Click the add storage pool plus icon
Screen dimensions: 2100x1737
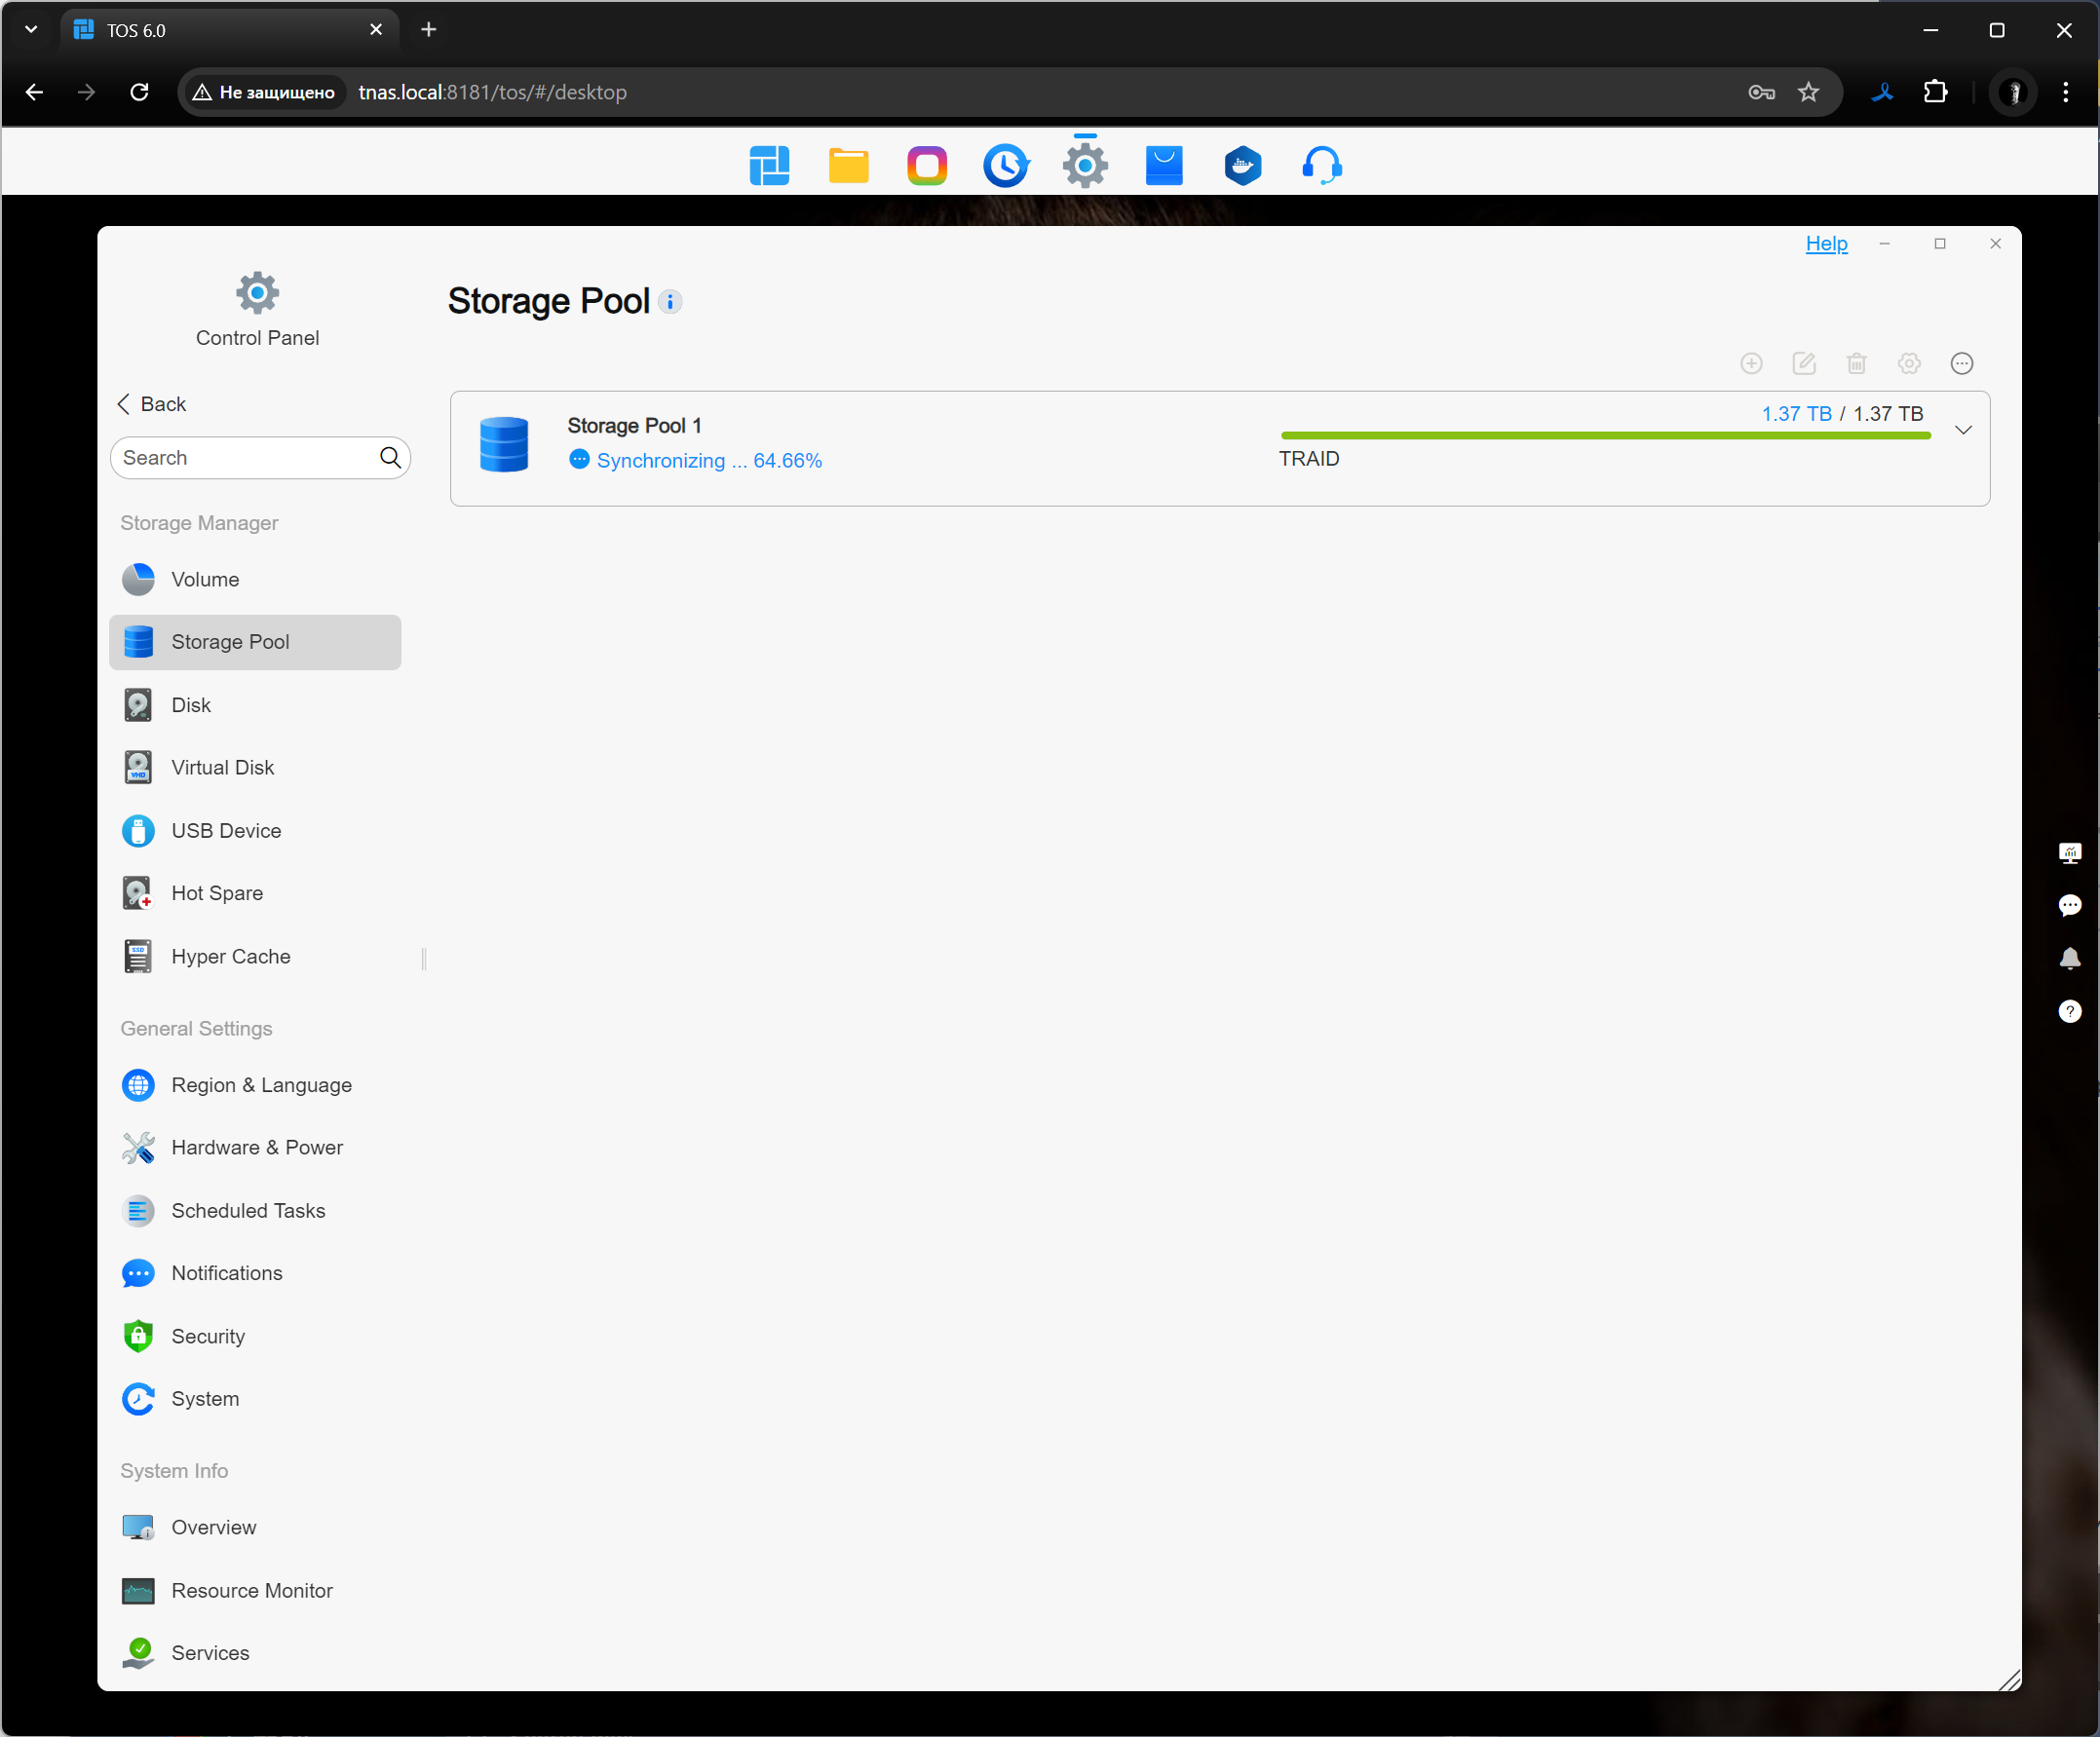coord(1751,363)
